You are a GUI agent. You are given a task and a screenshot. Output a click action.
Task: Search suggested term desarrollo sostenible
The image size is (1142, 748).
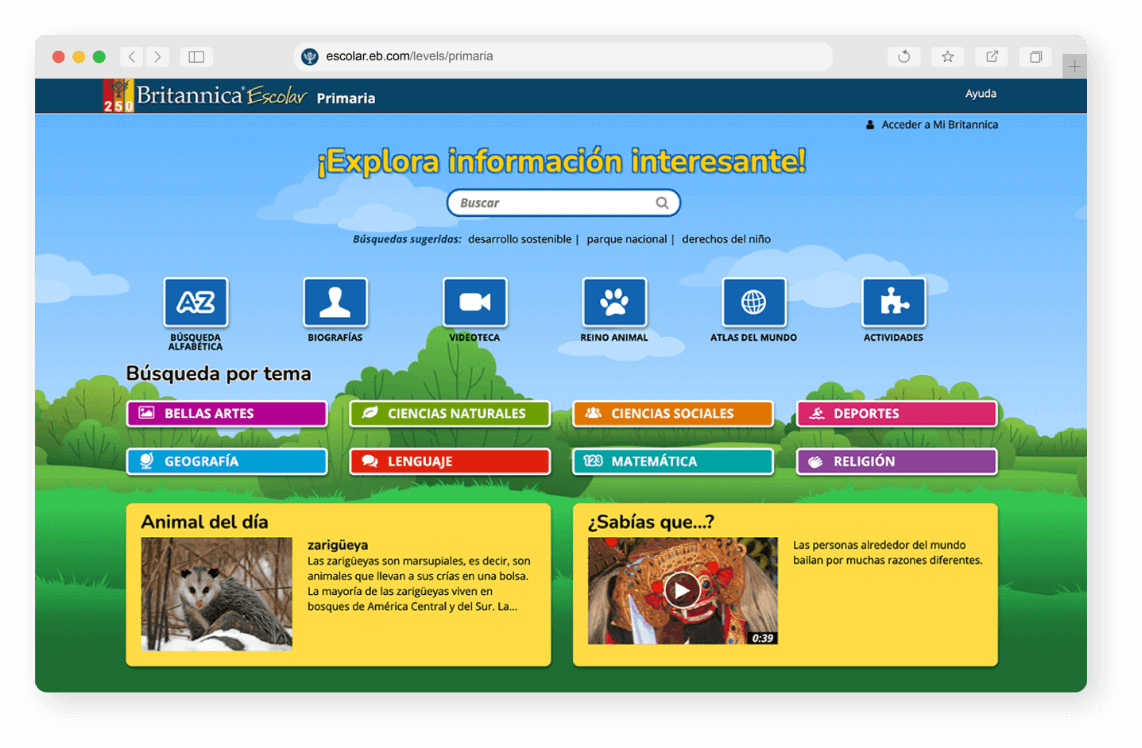tap(519, 239)
